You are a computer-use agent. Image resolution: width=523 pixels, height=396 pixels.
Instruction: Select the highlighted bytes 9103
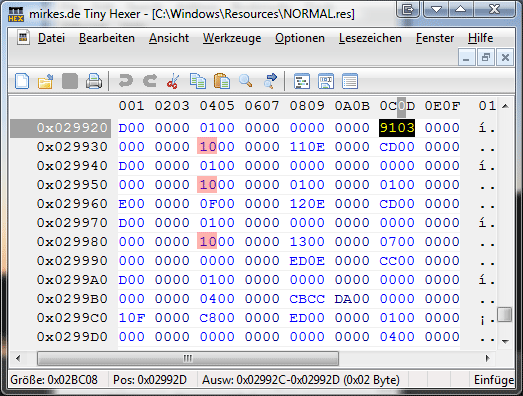pyautogui.click(x=397, y=128)
